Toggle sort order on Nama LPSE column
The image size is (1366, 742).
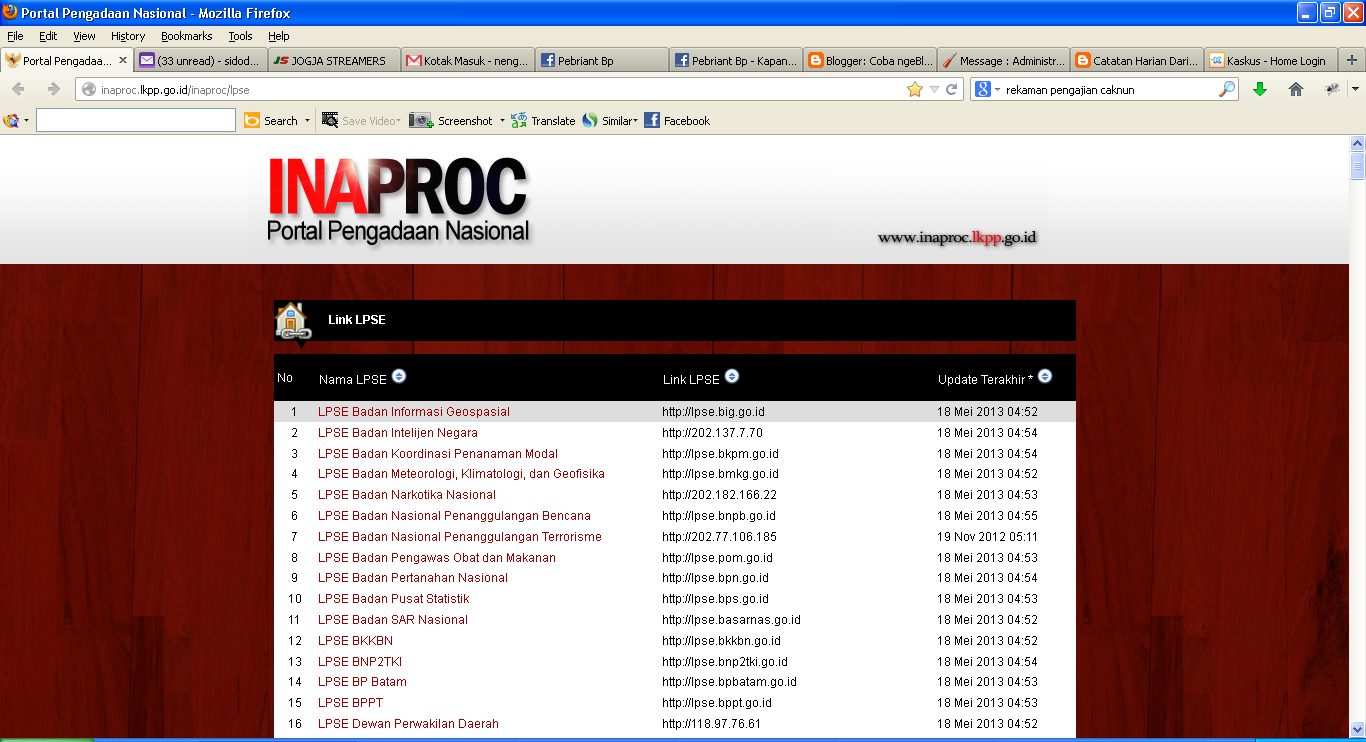click(x=398, y=376)
